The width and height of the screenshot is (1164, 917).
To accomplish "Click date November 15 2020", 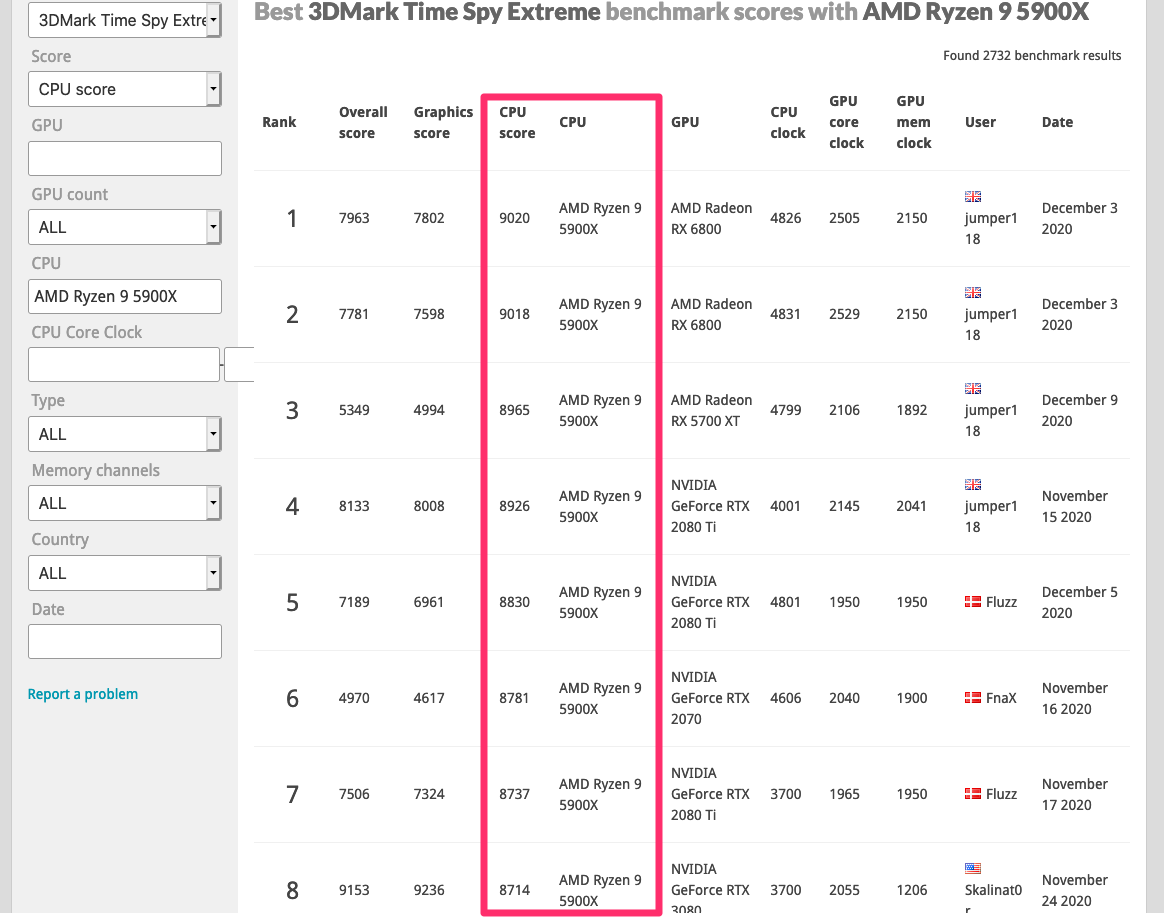I will tap(1075, 506).
